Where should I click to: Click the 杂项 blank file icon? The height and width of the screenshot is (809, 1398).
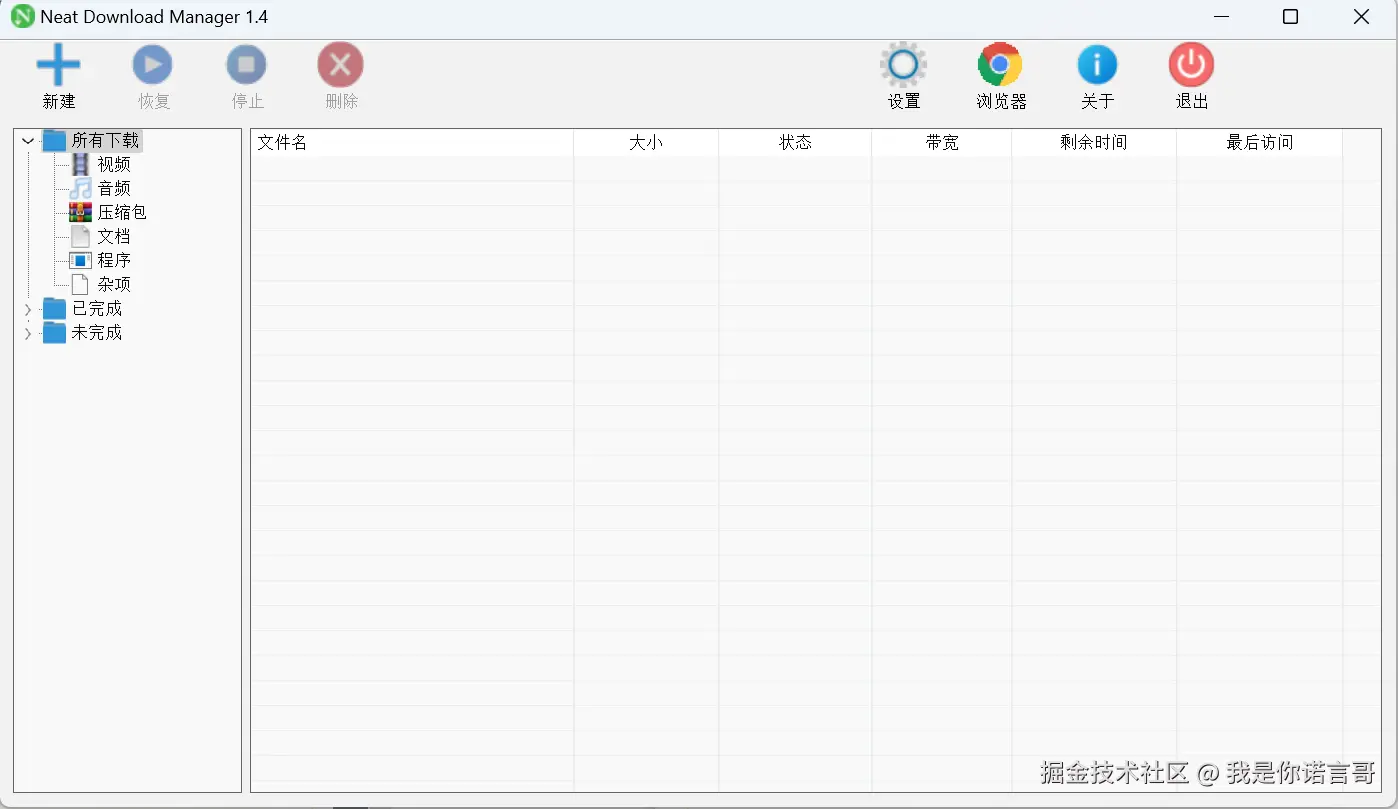point(81,284)
